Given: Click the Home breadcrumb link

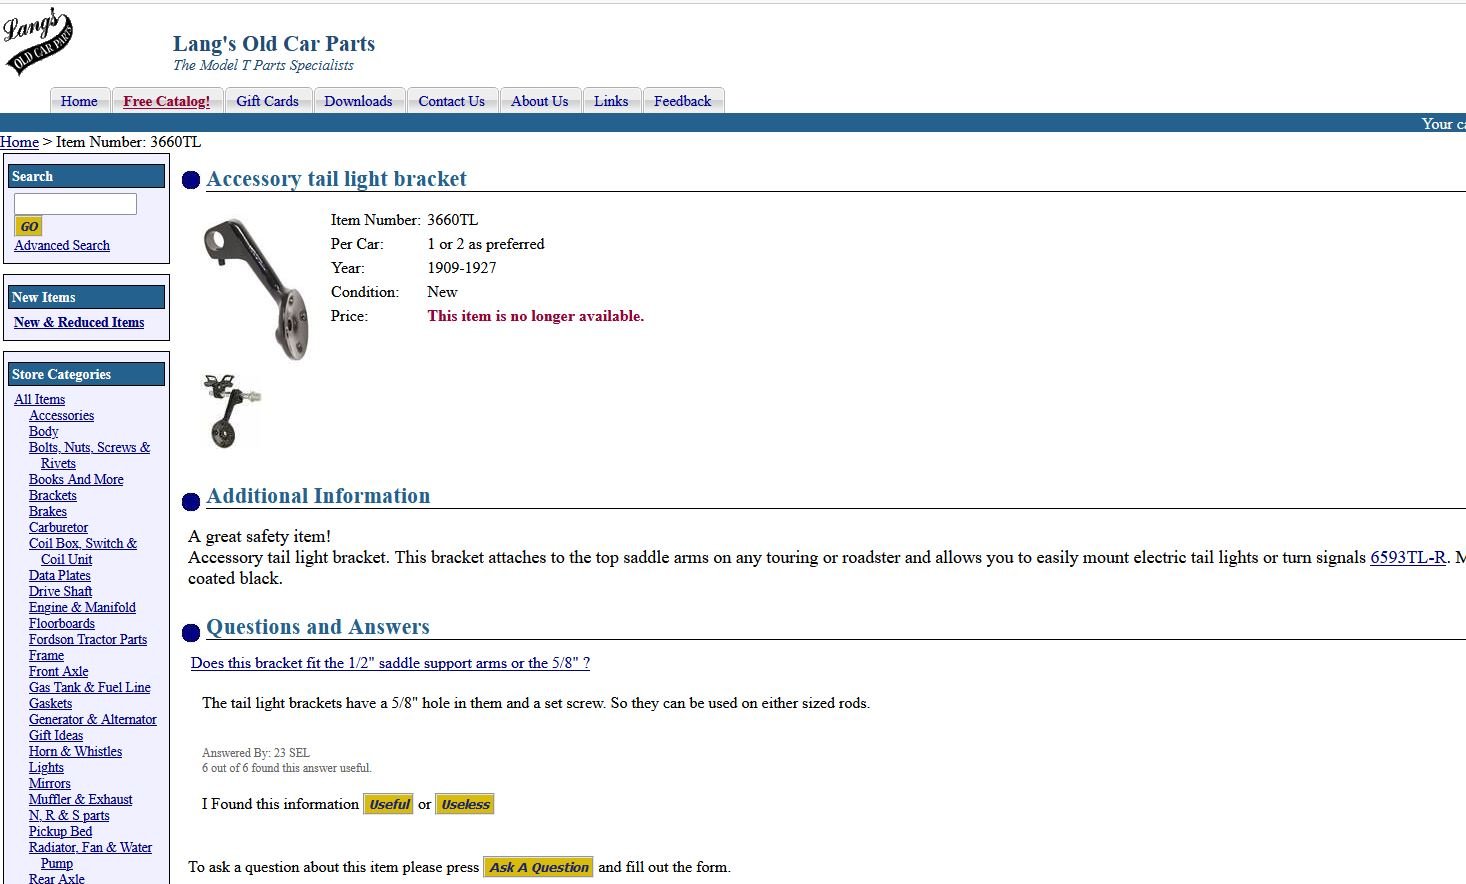Looking at the screenshot, I should (x=19, y=142).
